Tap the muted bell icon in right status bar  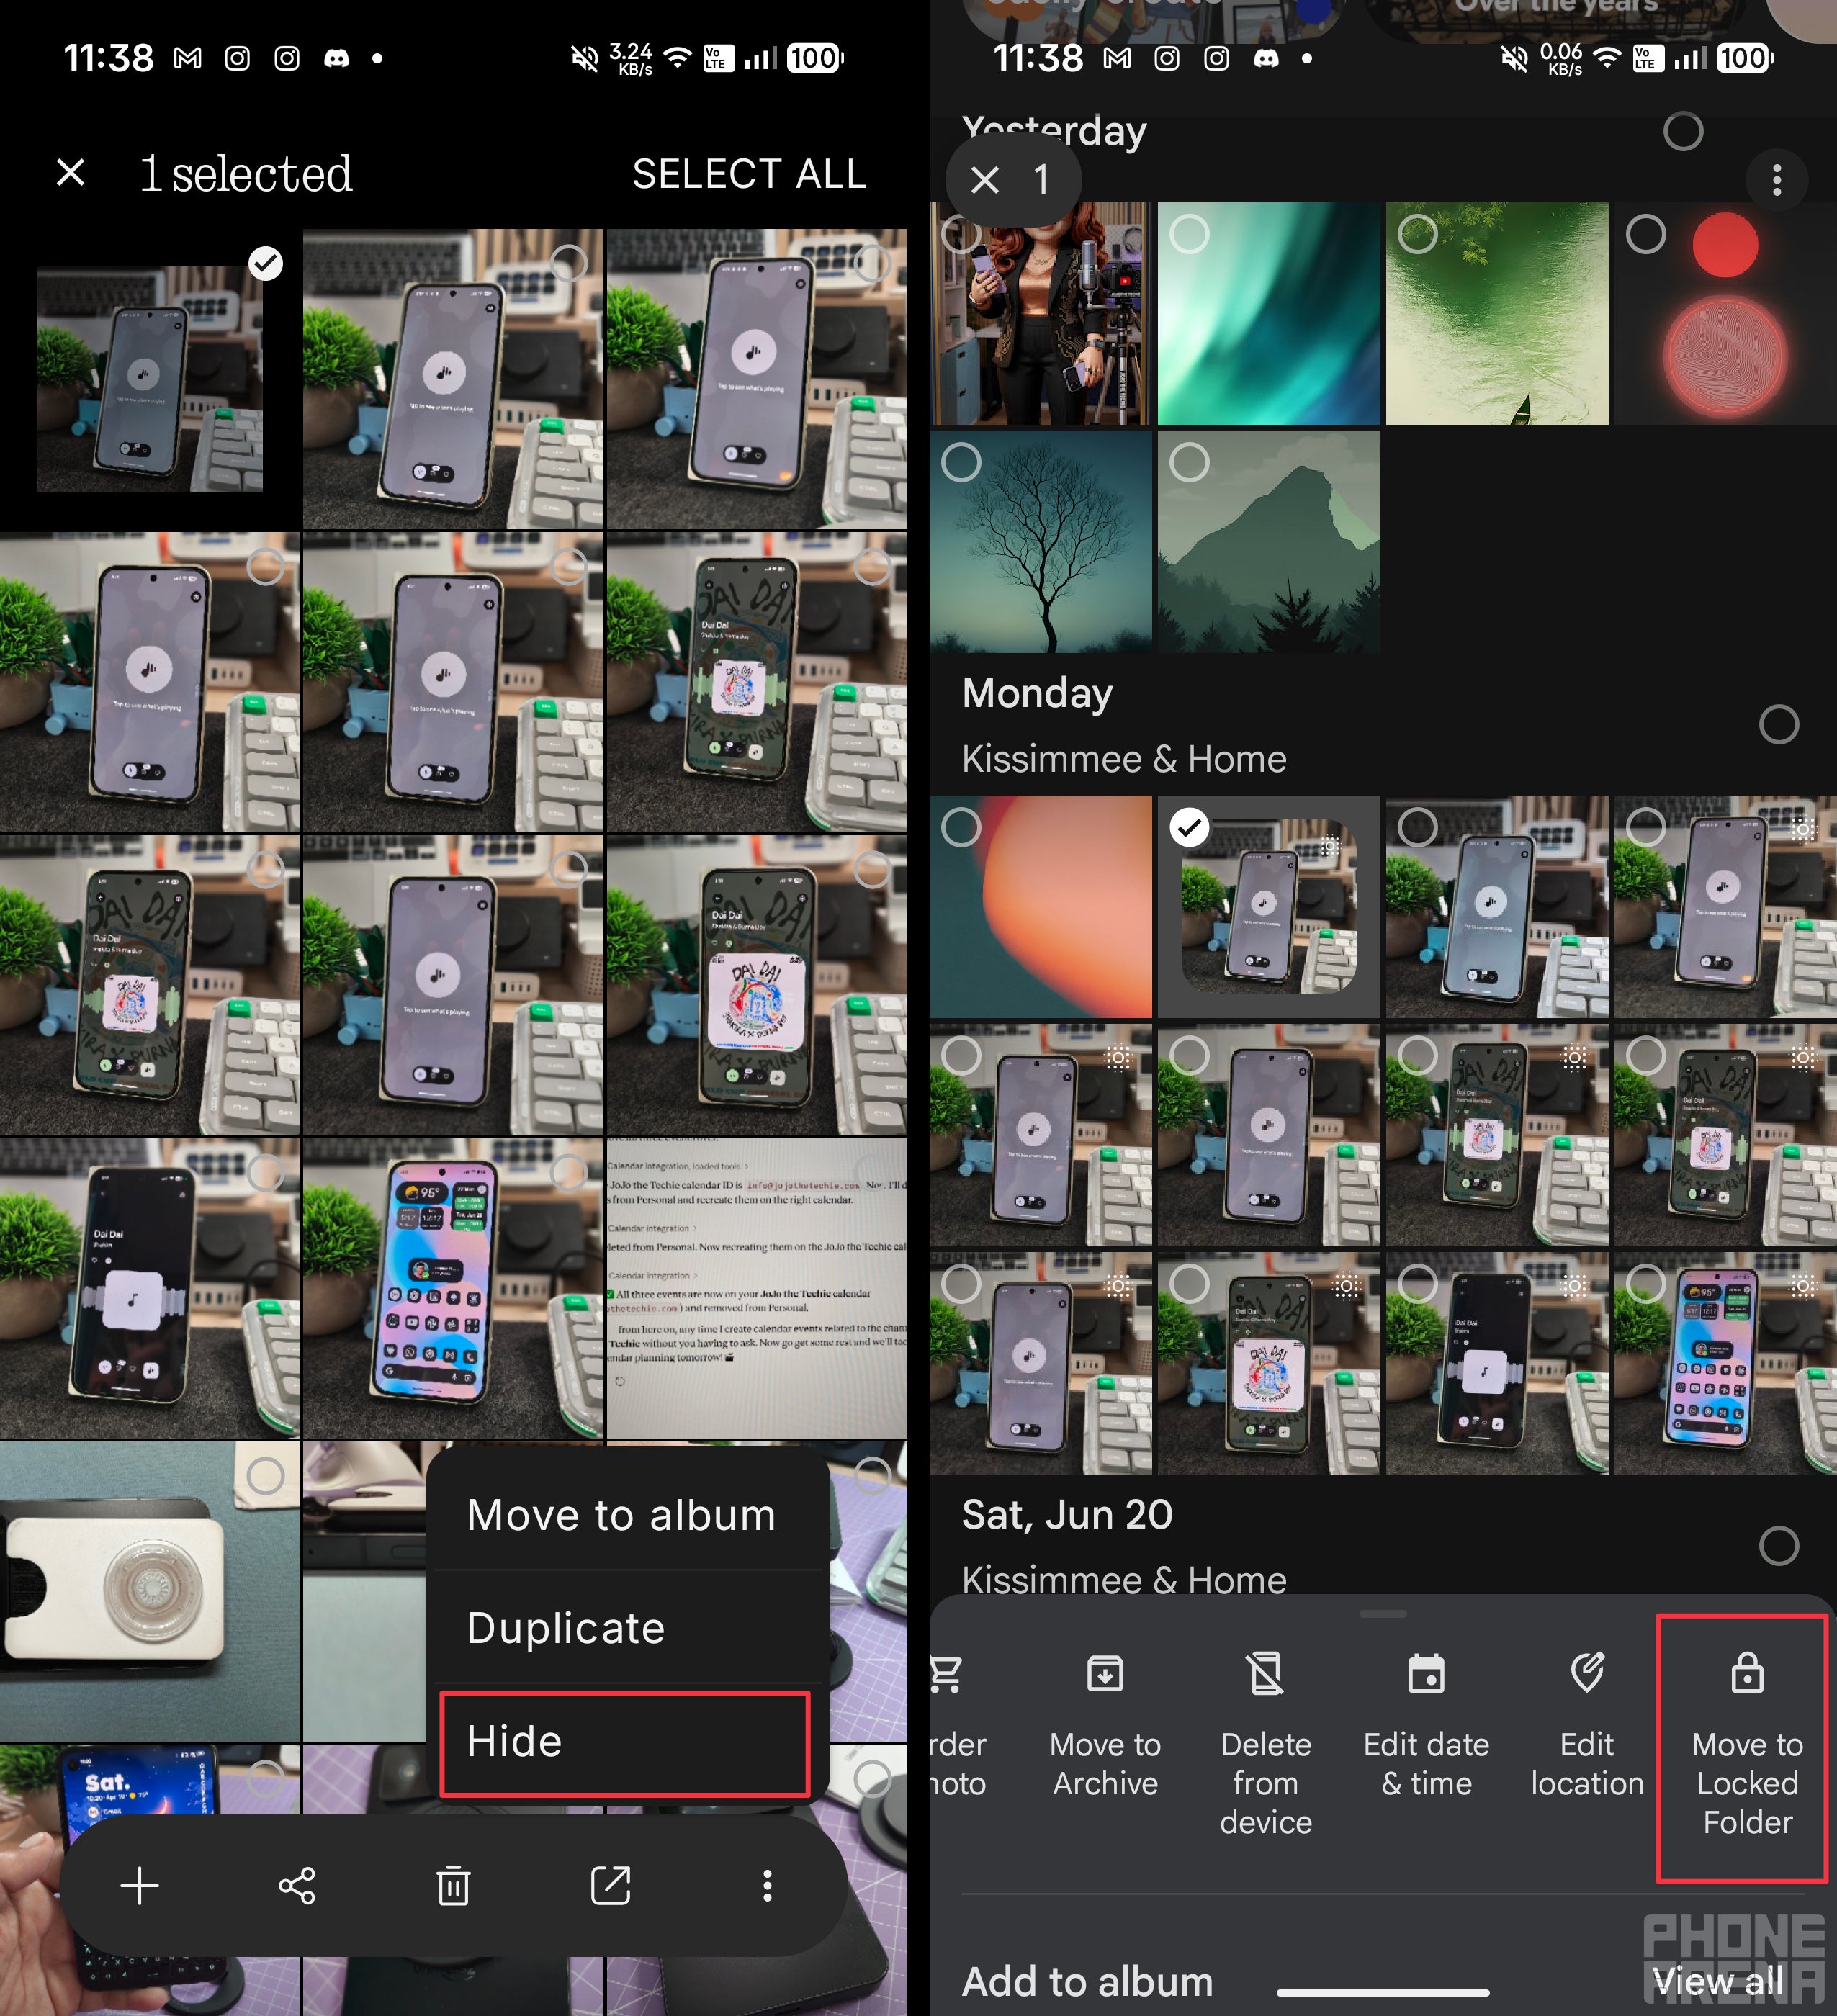(1514, 58)
